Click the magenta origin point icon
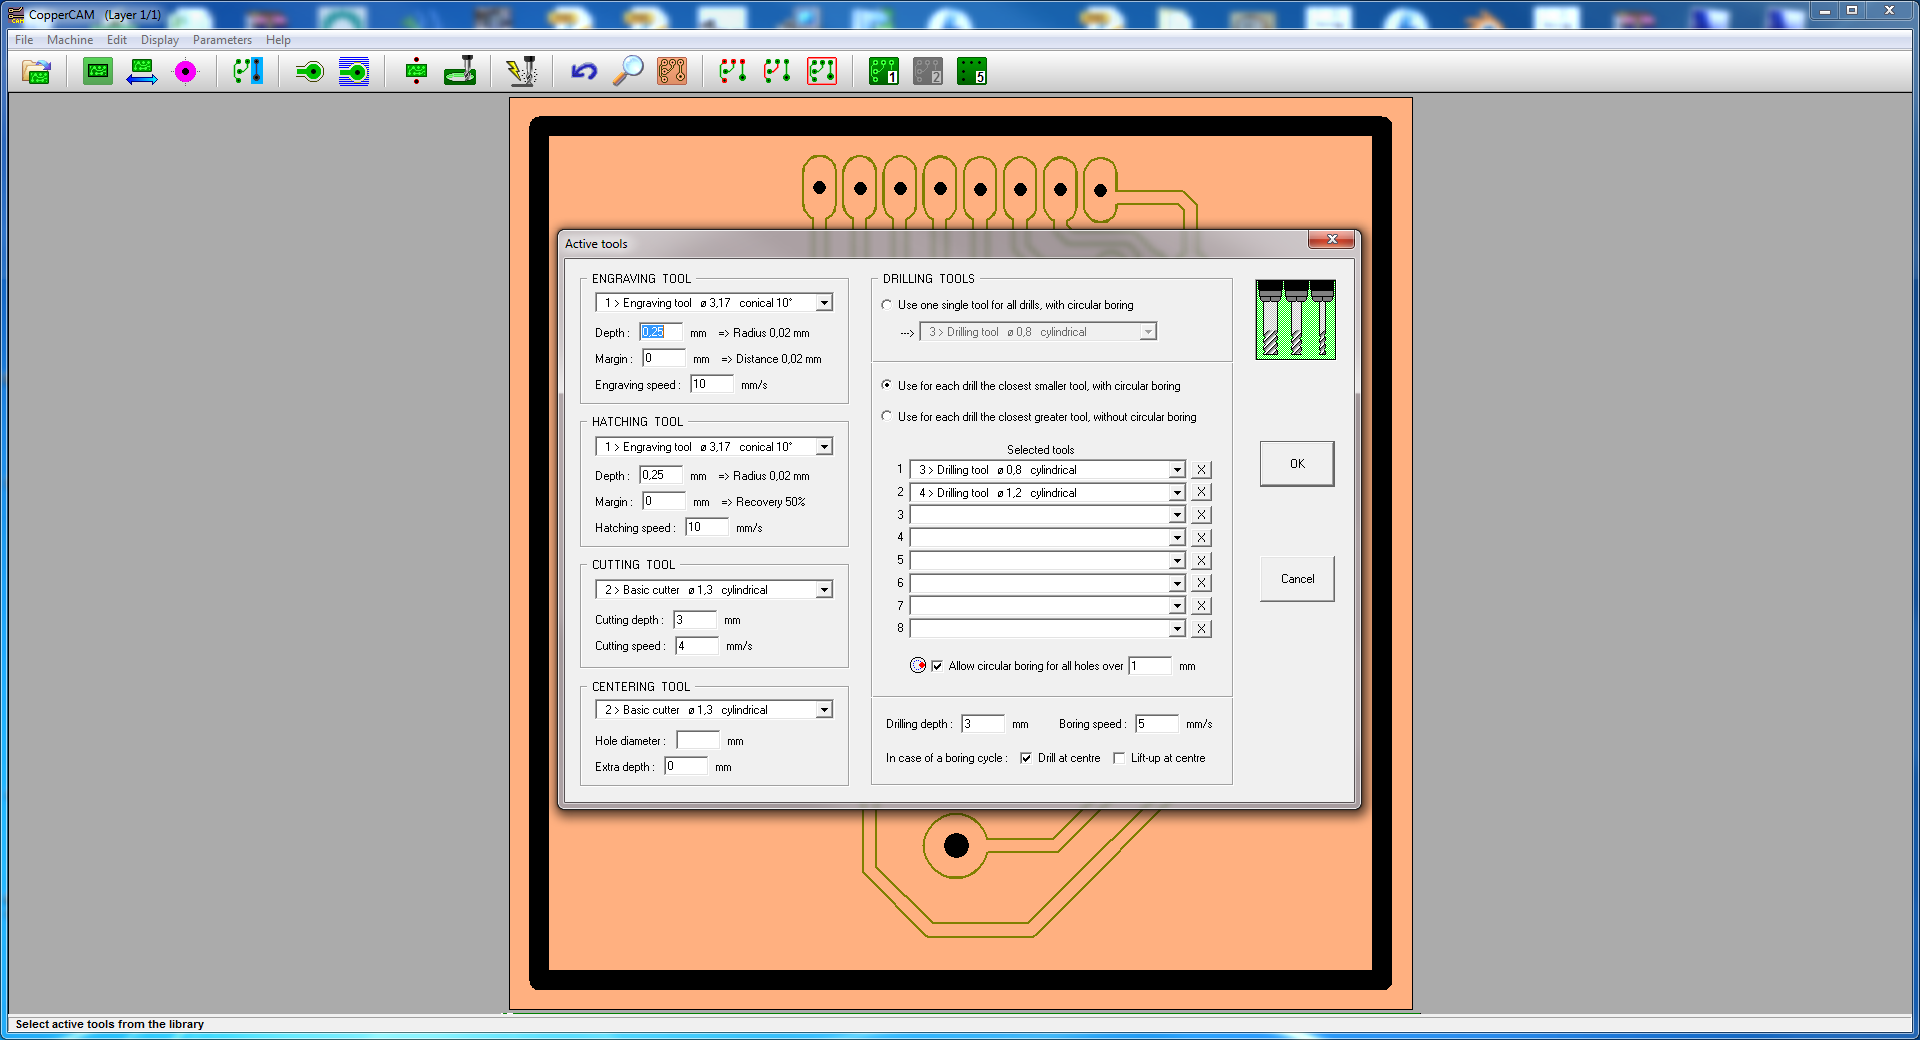This screenshot has width=1920, height=1040. tap(186, 72)
